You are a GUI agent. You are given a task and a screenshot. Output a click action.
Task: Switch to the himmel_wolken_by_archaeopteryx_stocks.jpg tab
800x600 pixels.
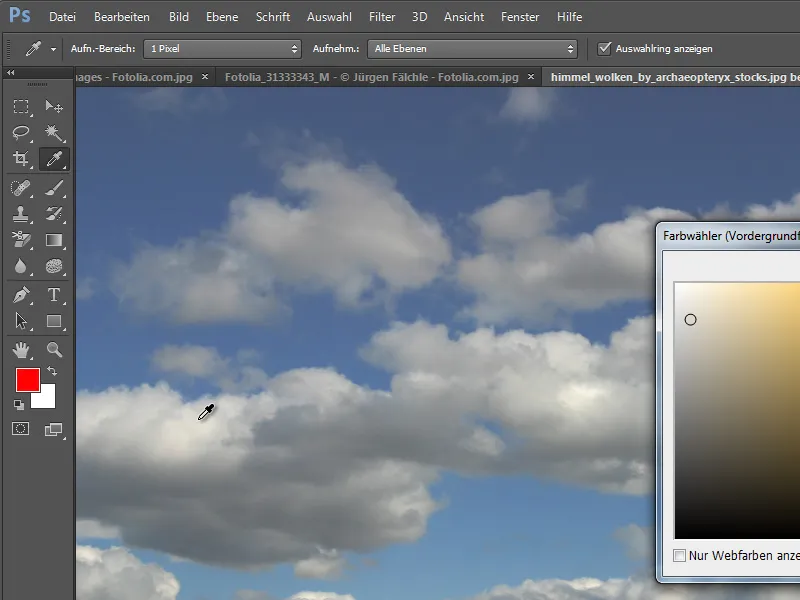tap(669, 77)
